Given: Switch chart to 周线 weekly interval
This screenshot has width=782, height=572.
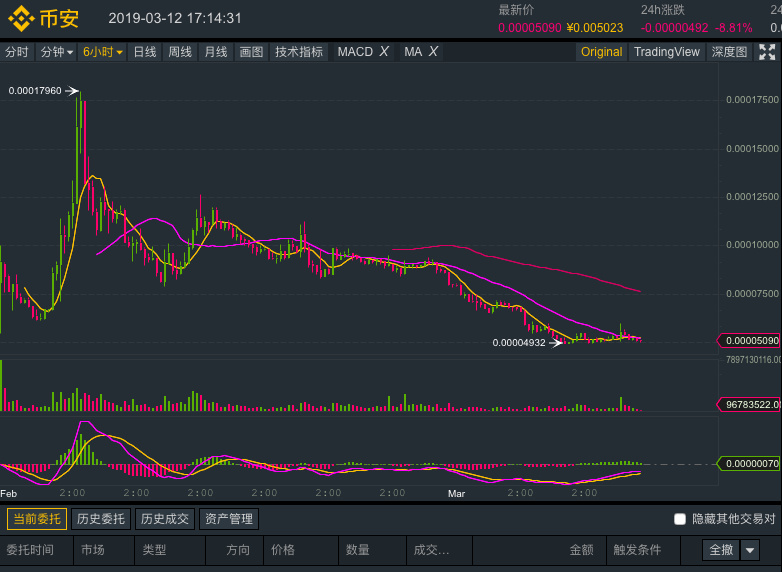Looking at the screenshot, I should click(180, 52).
